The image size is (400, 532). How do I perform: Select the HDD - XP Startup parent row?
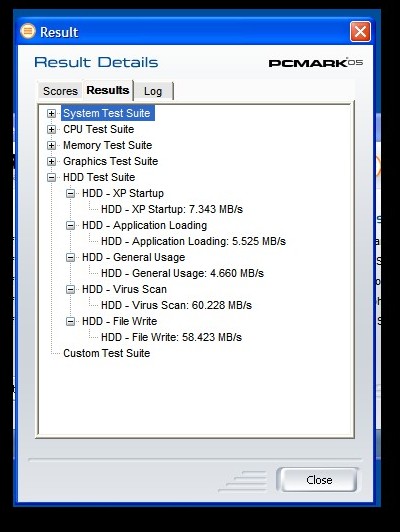[x=123, y=193]
